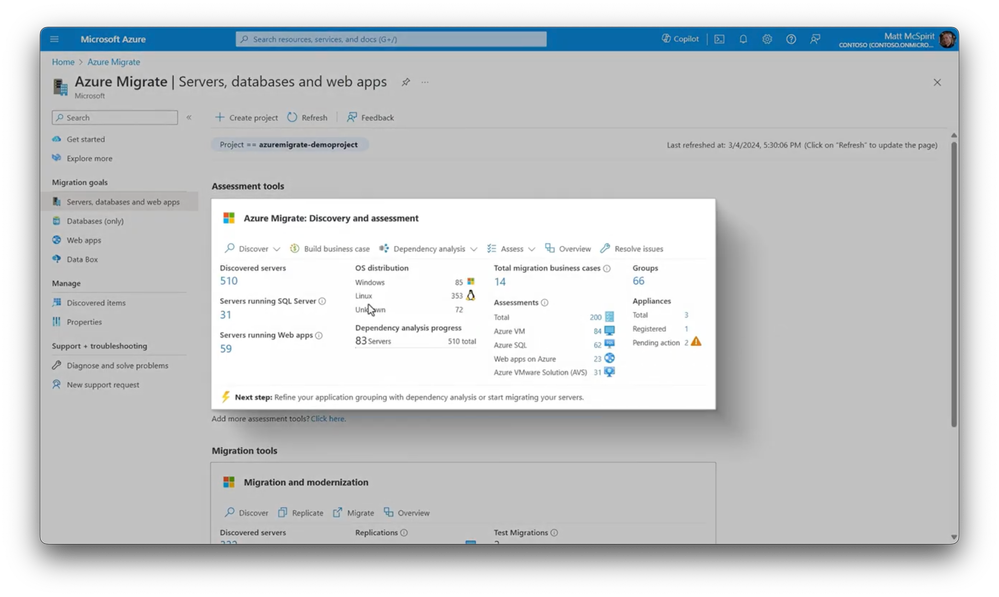Image resolution: width=999 pixels, height=597 pixels.
Task: Open Diagnose and solve problems
Action: point(119,365)
